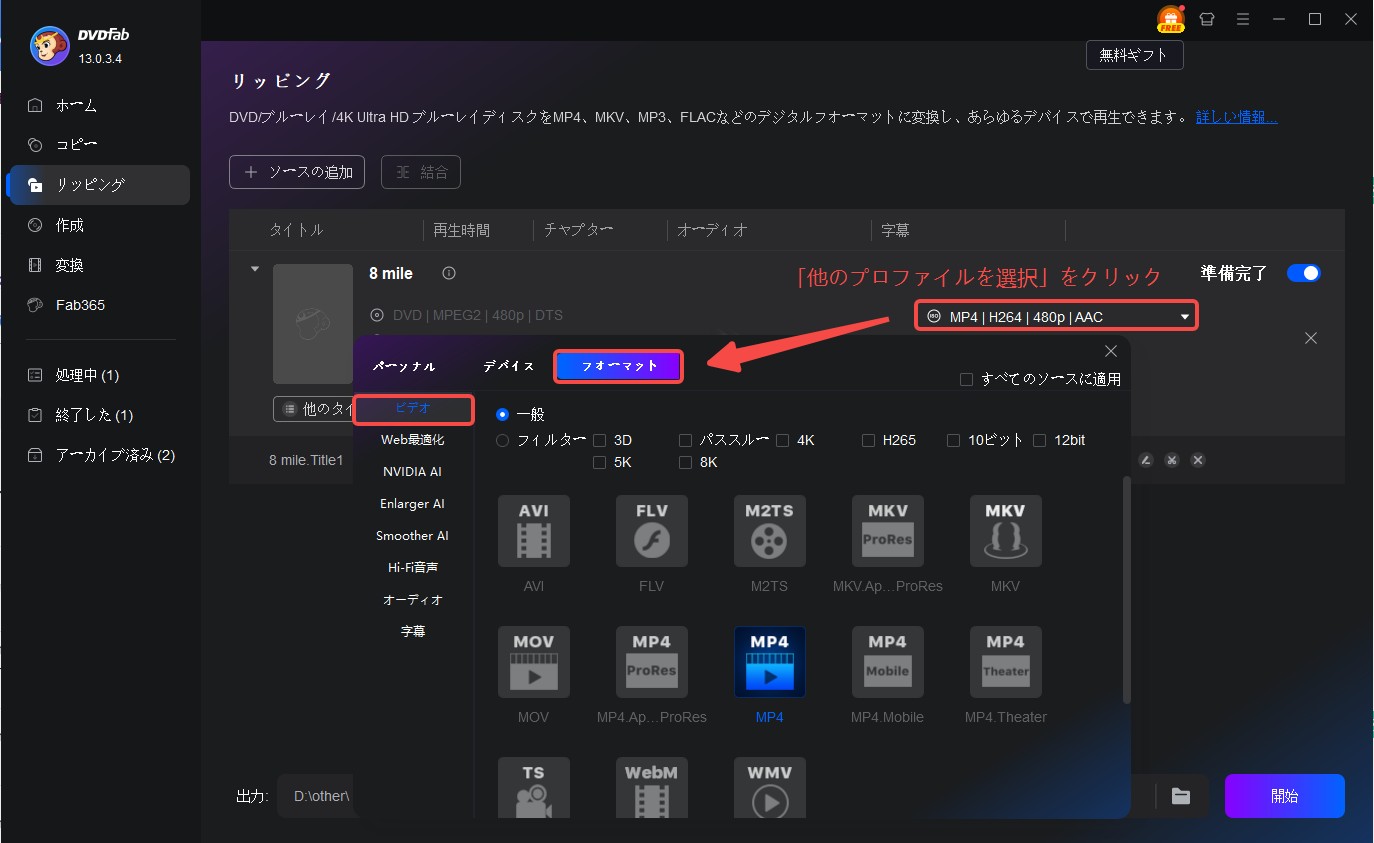Viewport: 1374px width, 843px height.
Task: Check apply to all sources checkbox
Action: click(966, 379)
